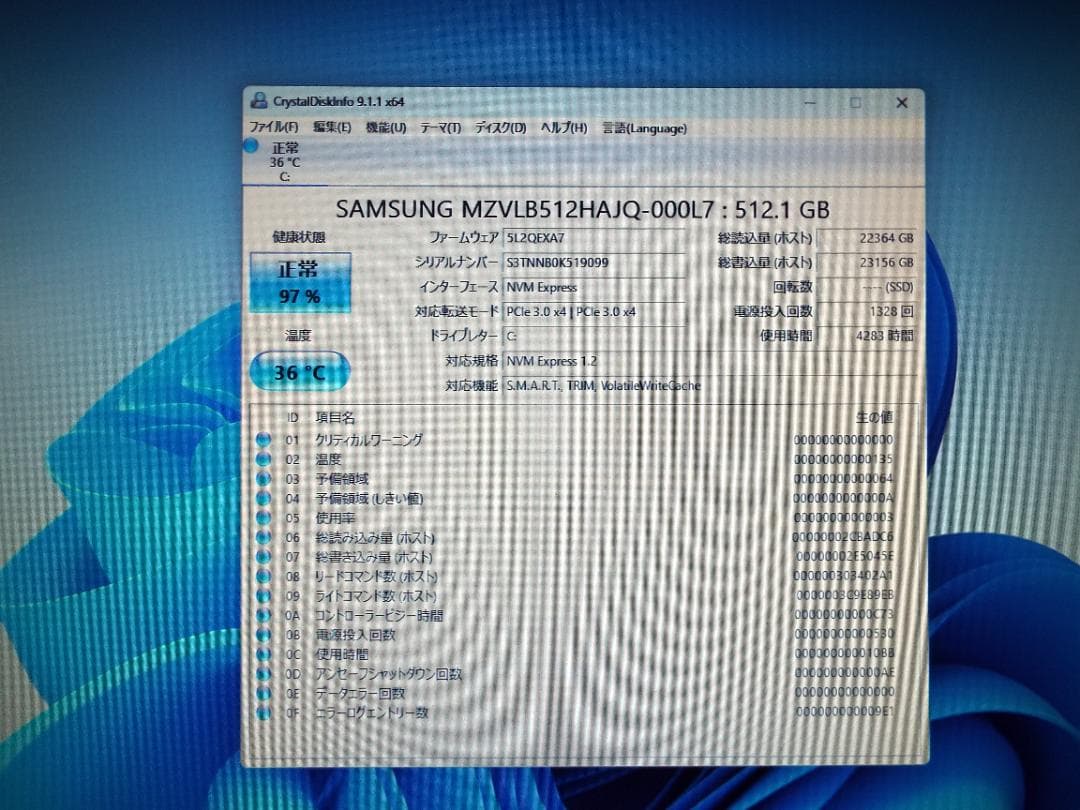Screen dimensions: 1080x810
Task: Click the blue dot beside アンセーフシャットダウン回数
Action: pyautogui.click(x=262, y=675)
